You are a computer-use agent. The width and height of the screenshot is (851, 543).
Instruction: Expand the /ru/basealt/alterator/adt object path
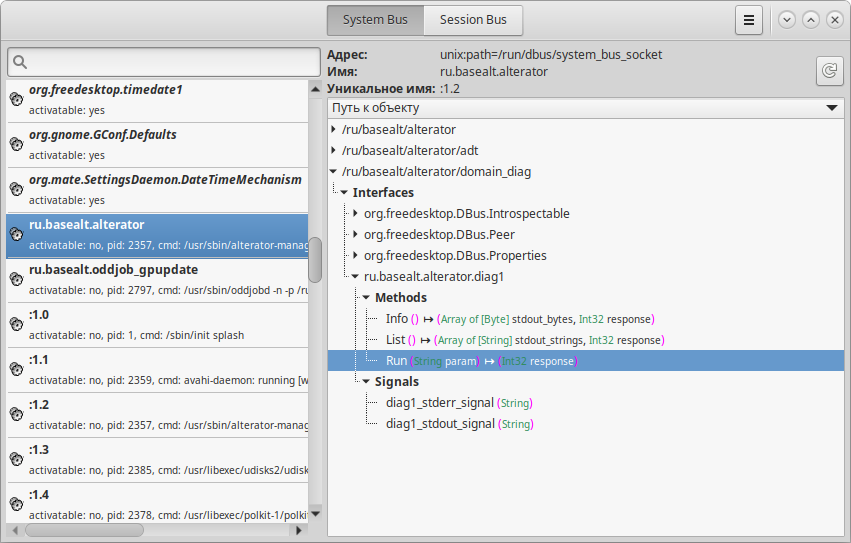coord(333,151)
